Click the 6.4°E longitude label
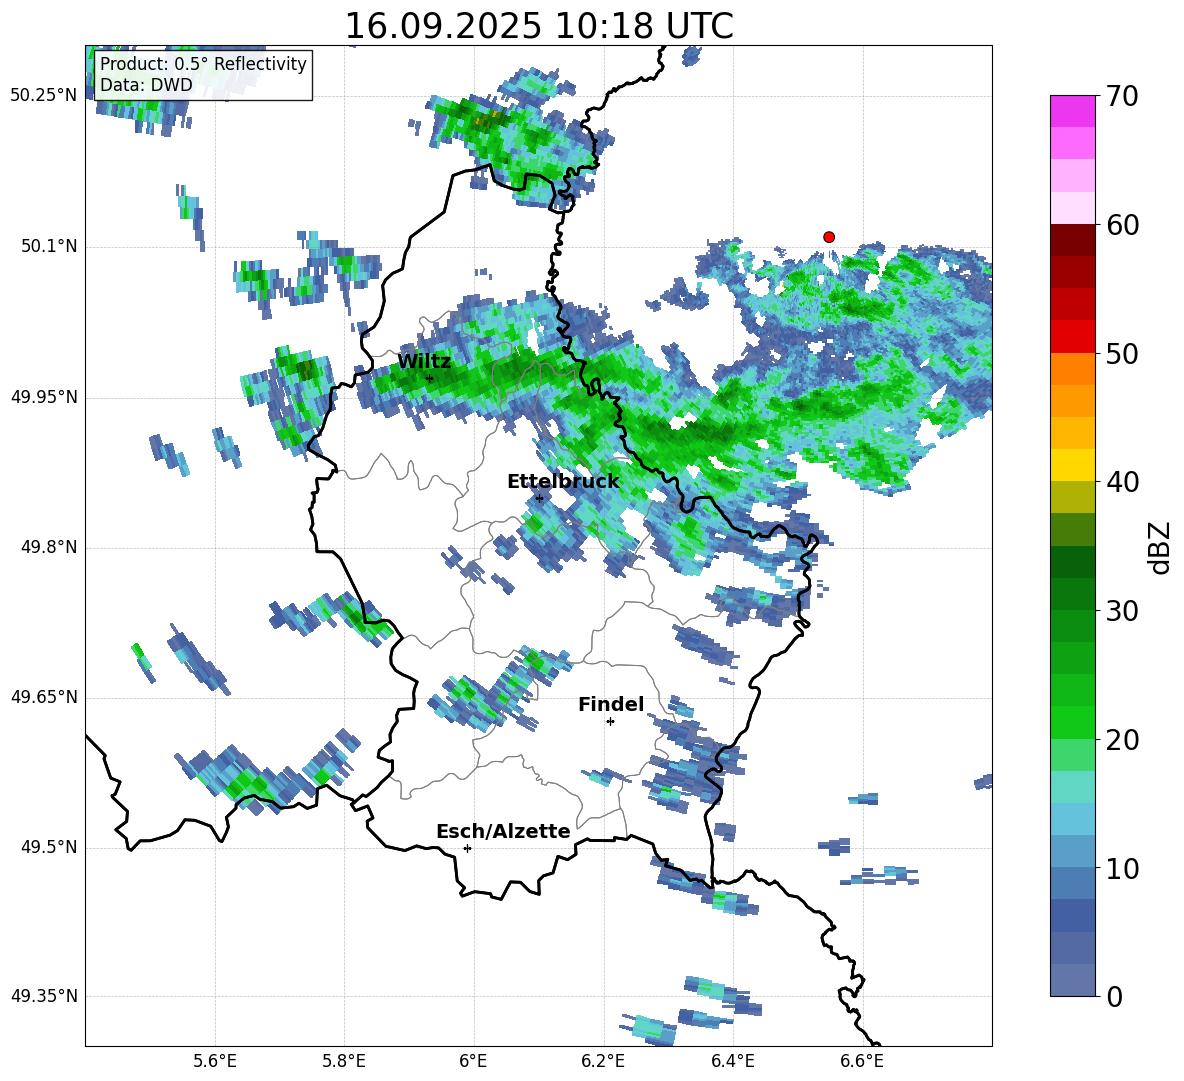 (732, 1062)
